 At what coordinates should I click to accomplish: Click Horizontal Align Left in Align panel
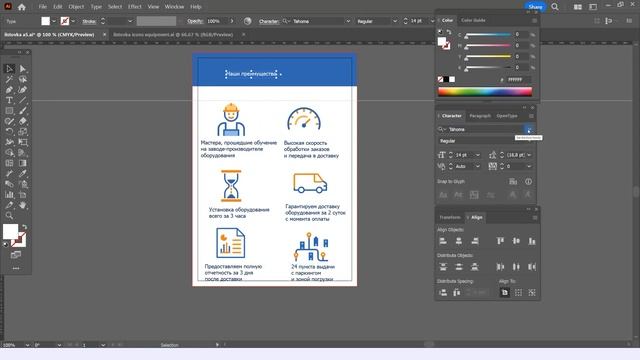443,241
